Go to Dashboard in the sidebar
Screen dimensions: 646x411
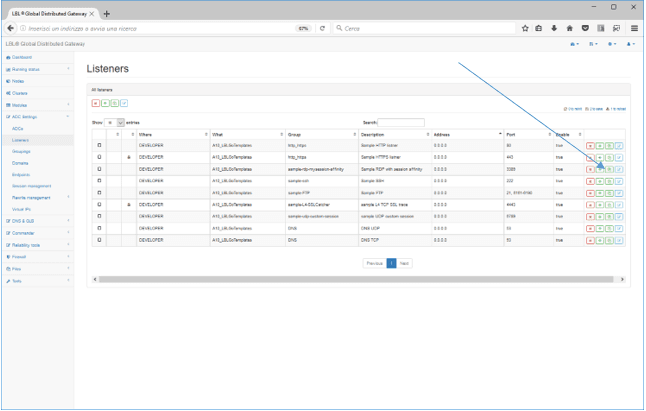tap(22, 58)
